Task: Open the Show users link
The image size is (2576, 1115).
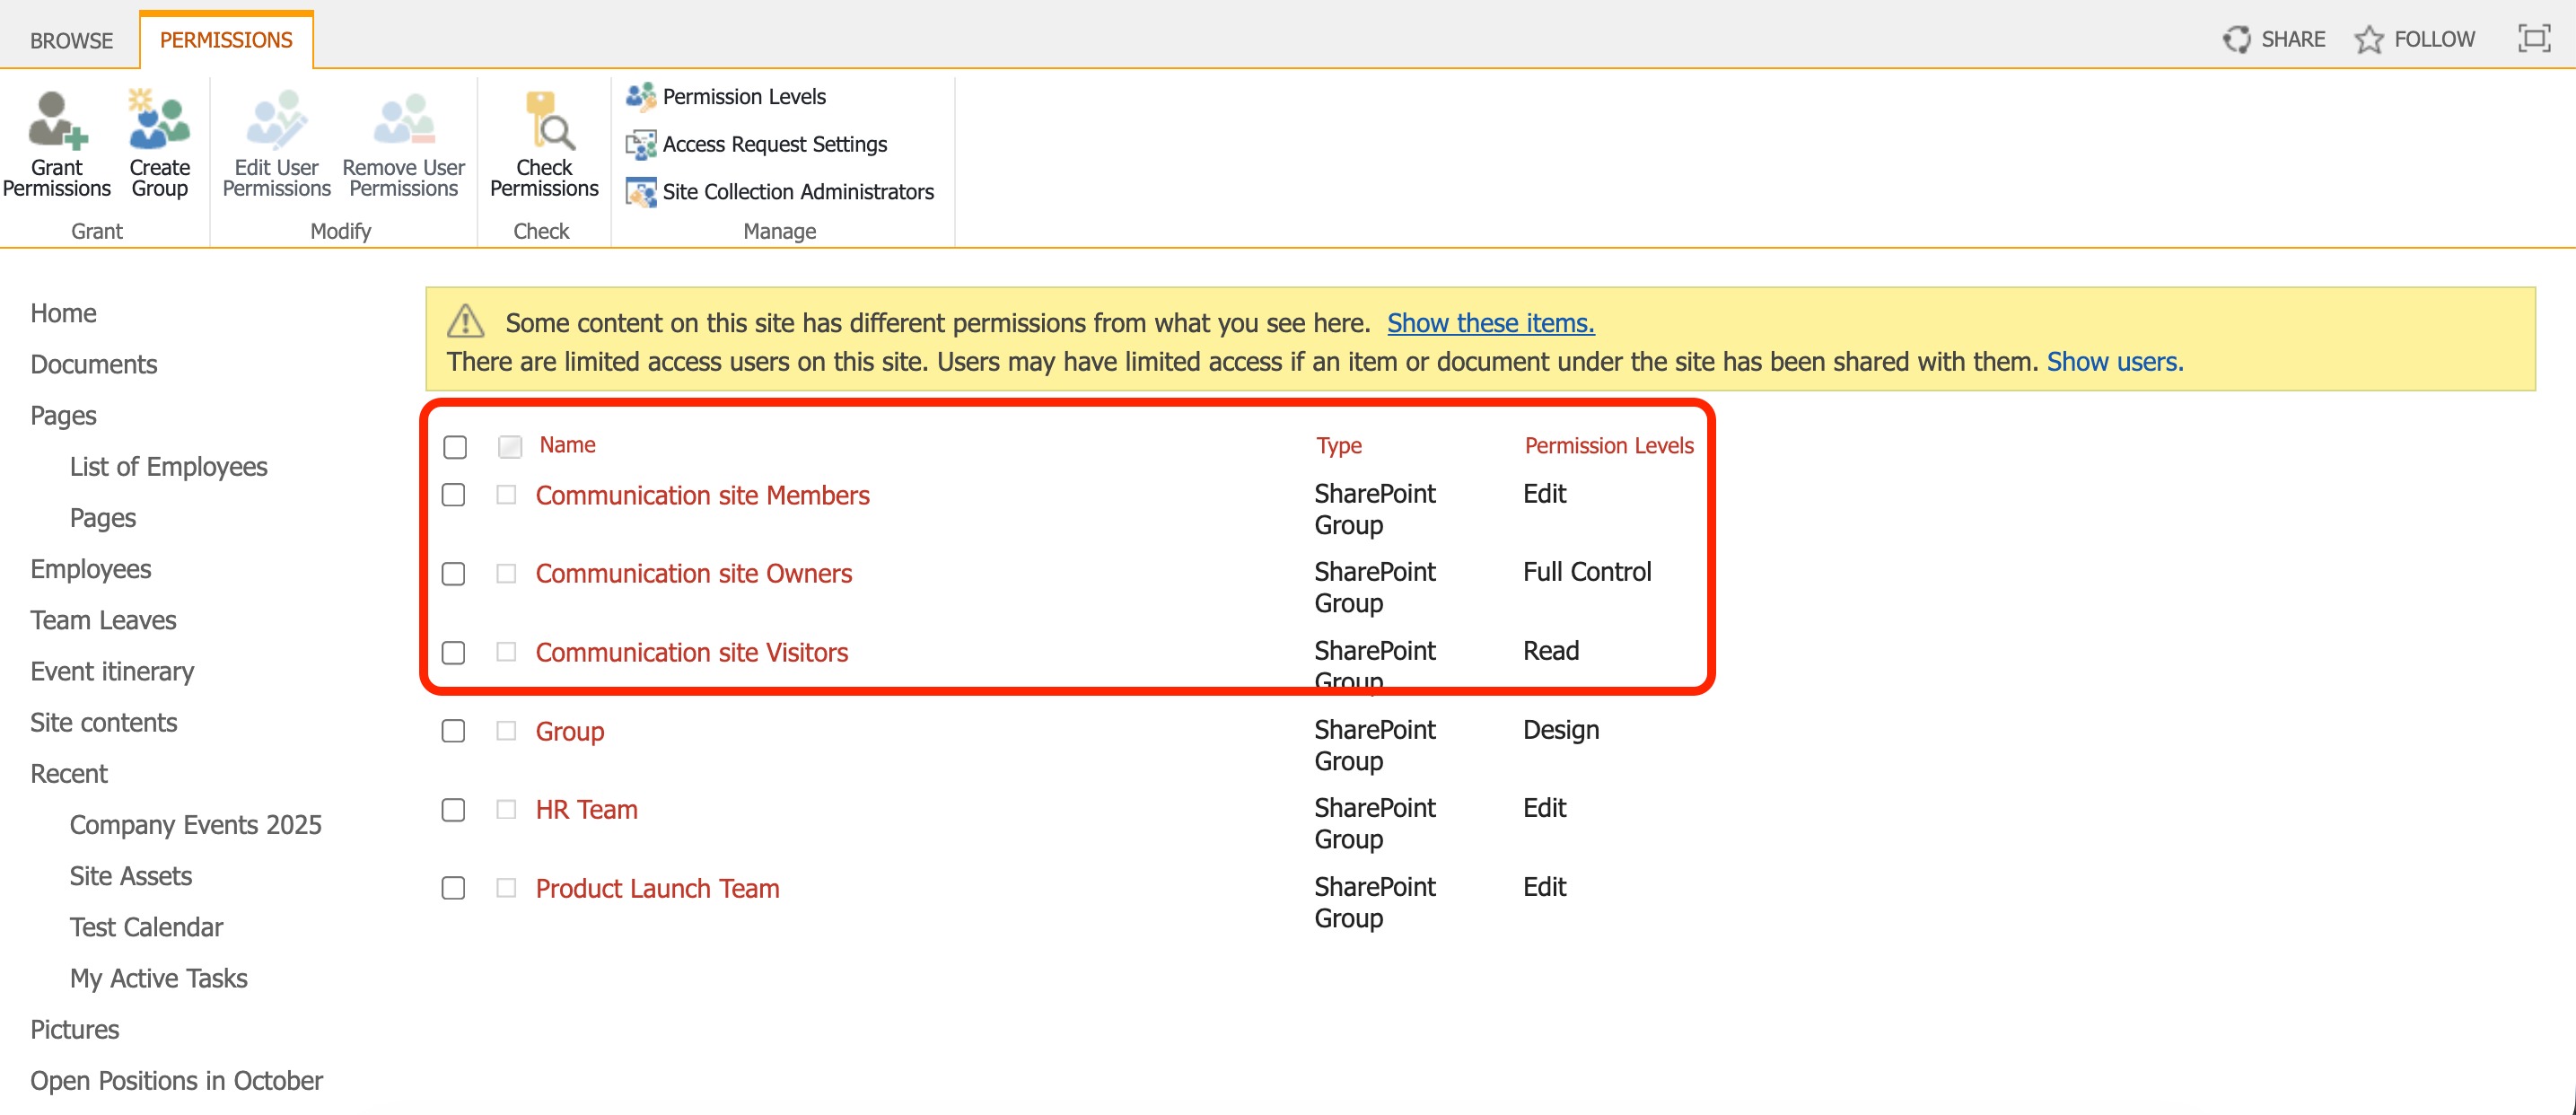Action: click(x=2113, y=362)
